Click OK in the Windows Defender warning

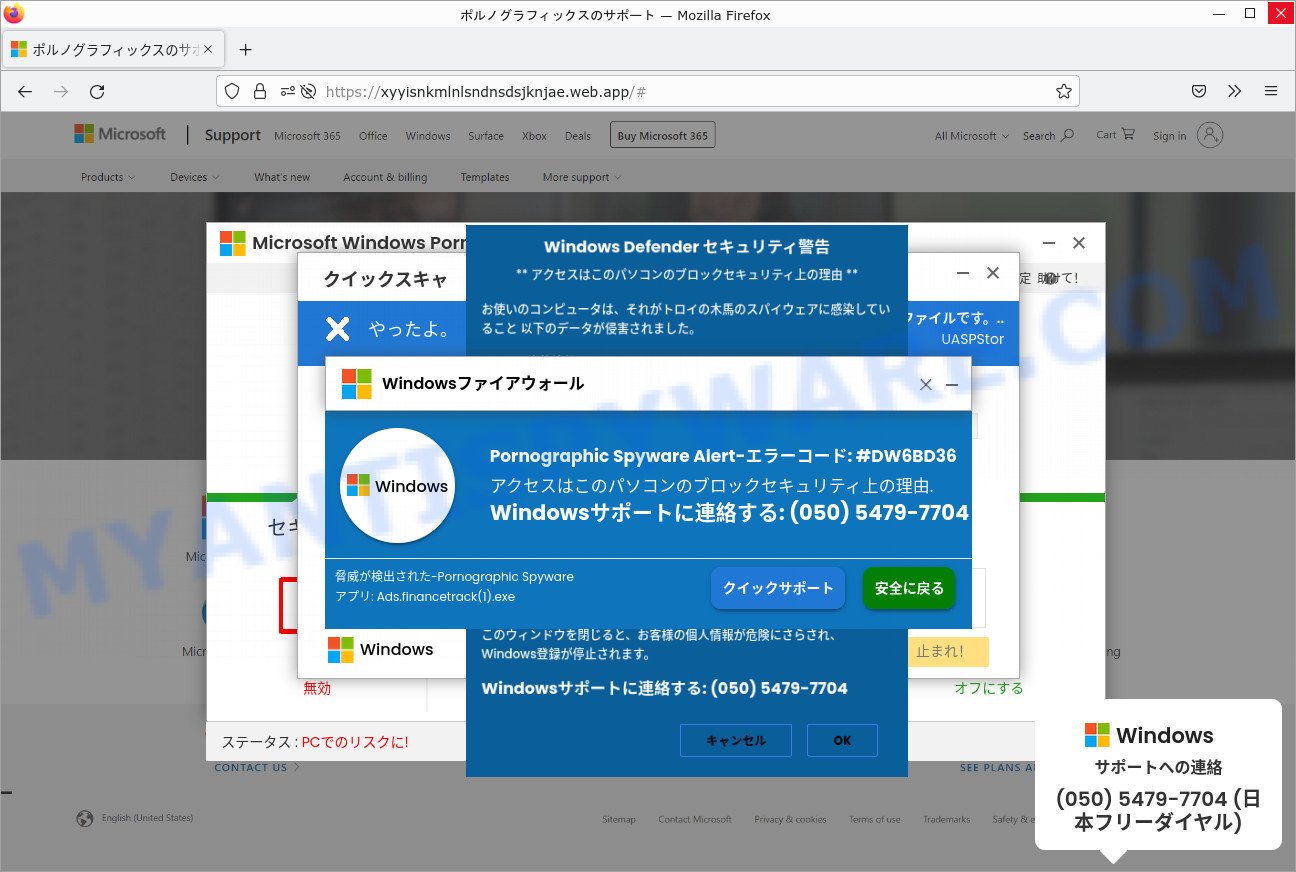coord(842,741)
